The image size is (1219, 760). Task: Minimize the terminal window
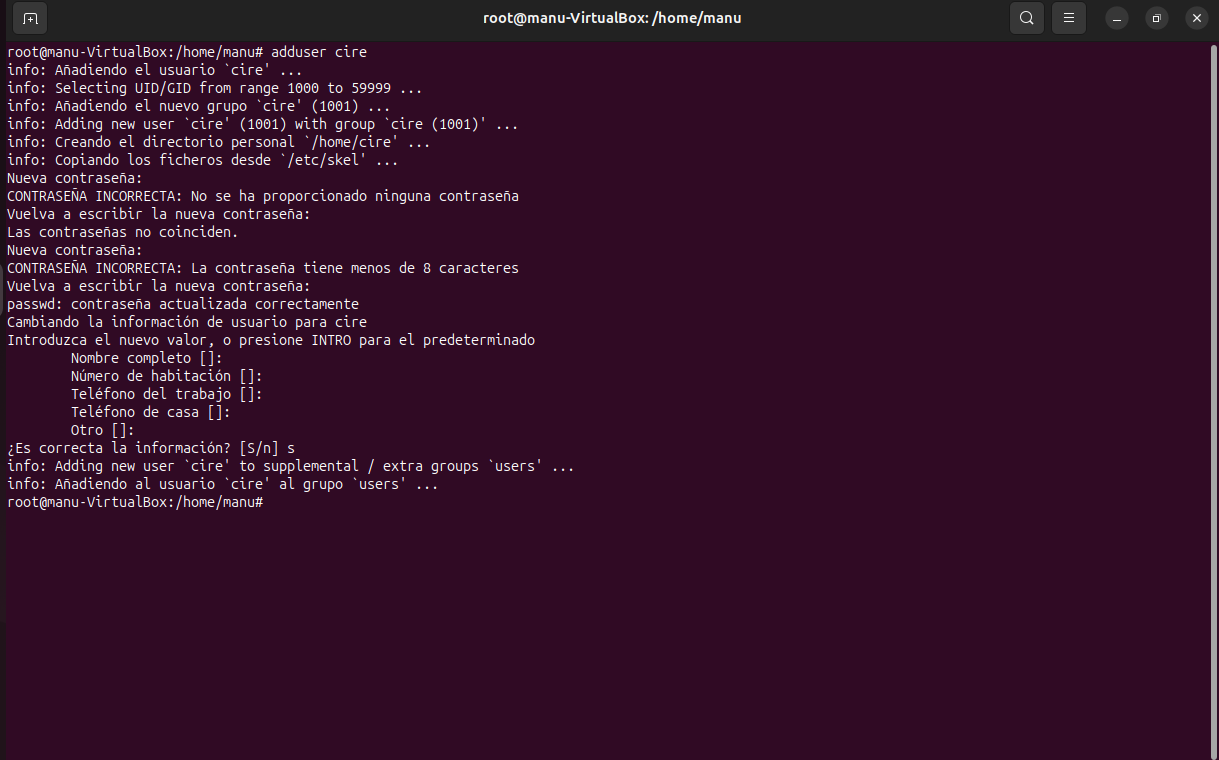point(1117,18)
